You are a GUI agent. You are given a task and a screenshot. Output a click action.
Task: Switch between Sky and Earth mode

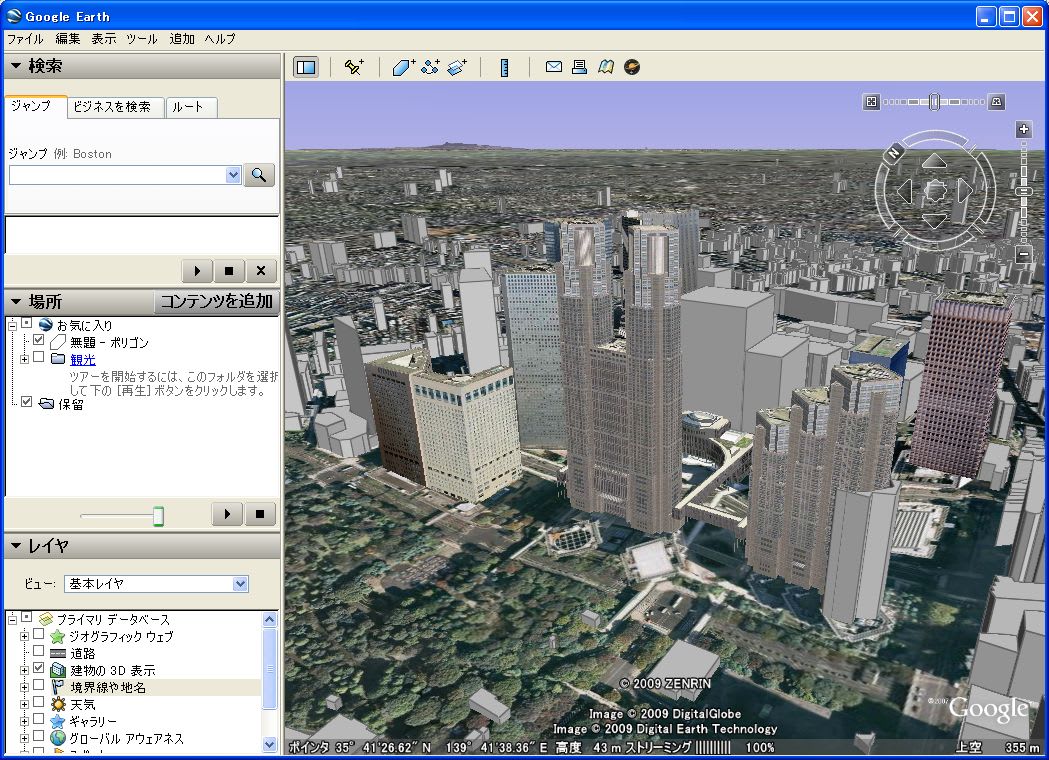[632, 67]
